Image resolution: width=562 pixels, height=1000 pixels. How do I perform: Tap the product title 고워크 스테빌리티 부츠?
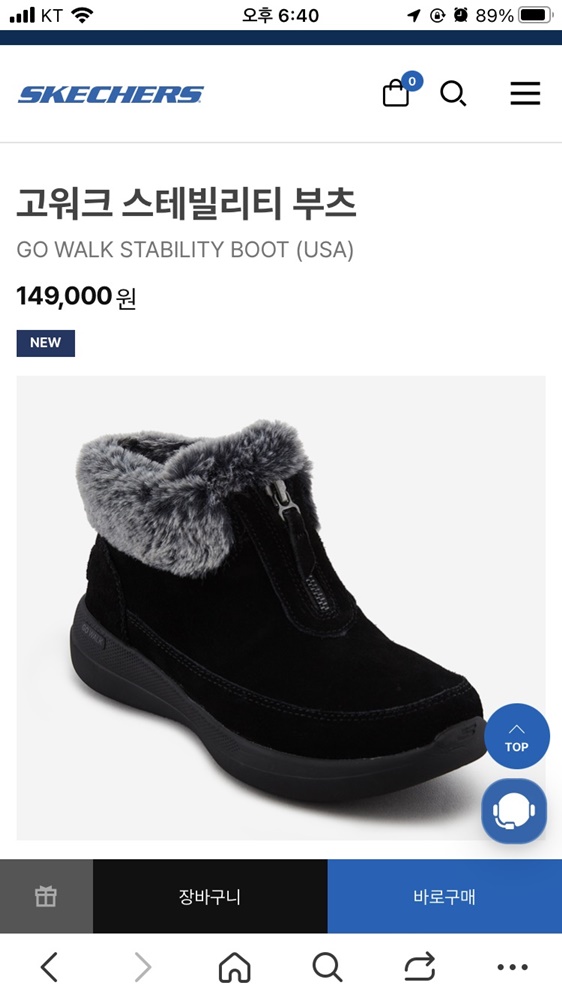[x=186, y=203]
